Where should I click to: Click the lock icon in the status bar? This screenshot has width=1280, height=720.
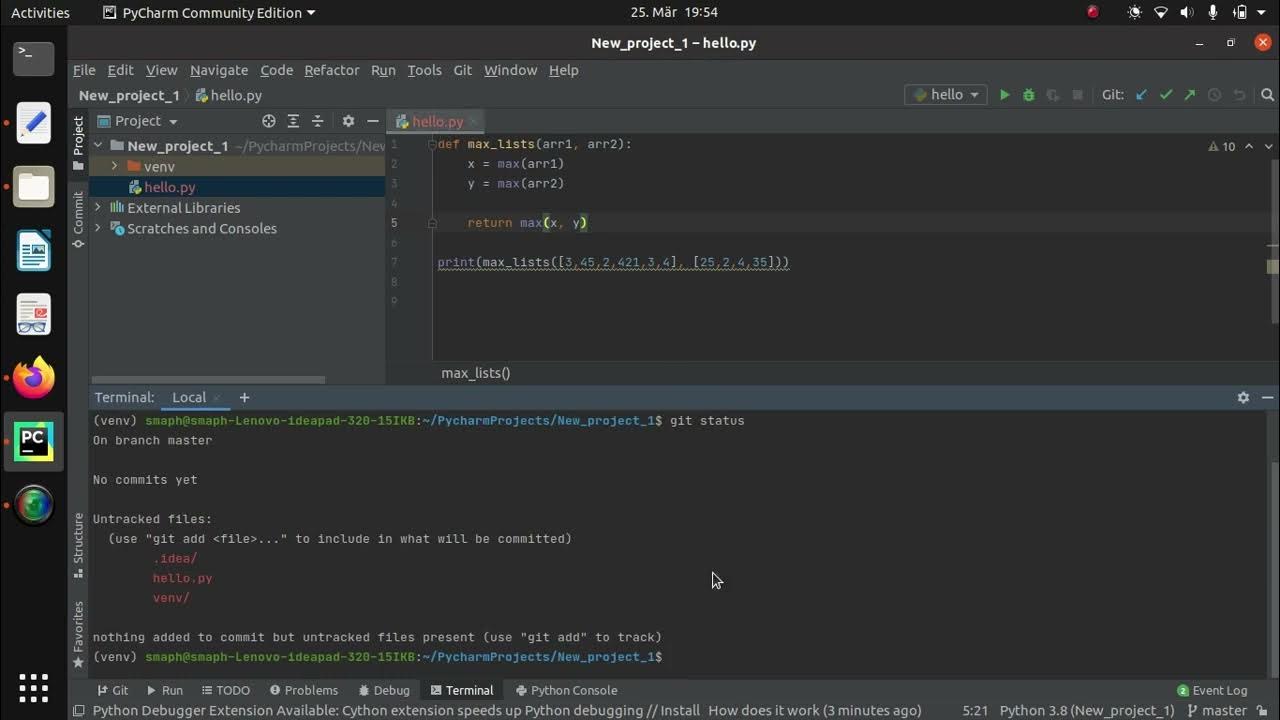point(1264,710)
